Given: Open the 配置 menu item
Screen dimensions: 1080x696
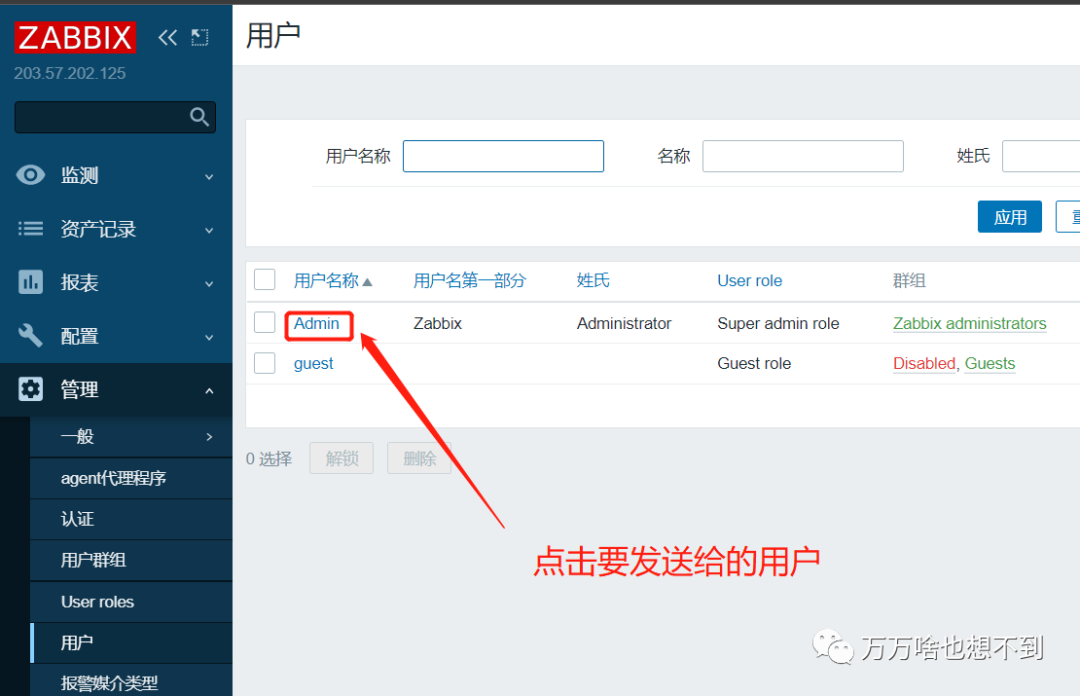Looking at the screenshot, I should [x=116, y=336].
